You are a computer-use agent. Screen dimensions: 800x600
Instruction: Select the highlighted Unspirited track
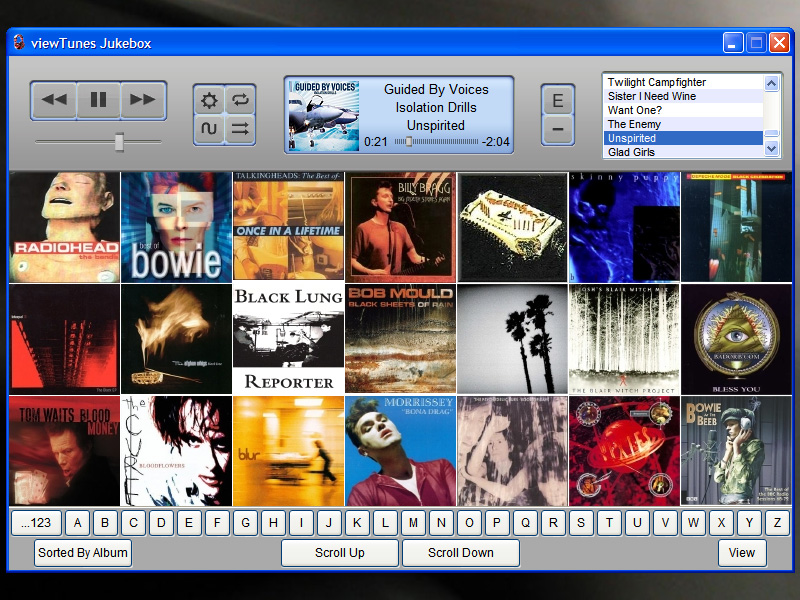683,138
